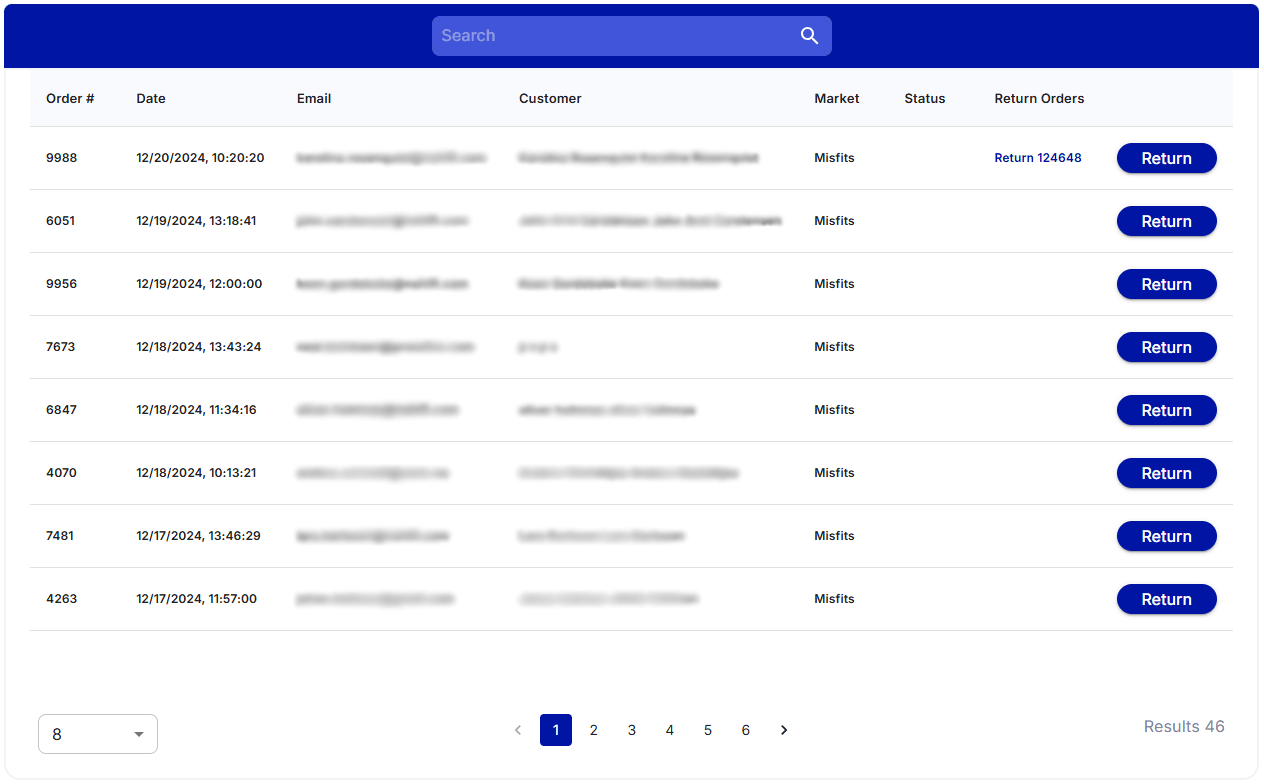Select Return on order 6847 row
The width and height of the screenshot is (1264, 784).
tap(1166, 410)
